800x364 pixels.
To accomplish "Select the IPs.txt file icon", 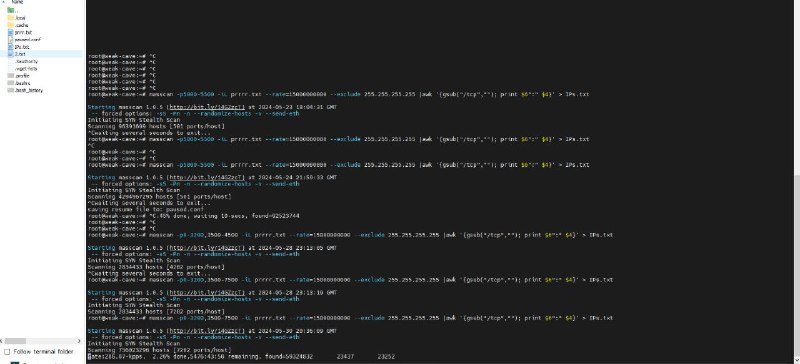I will click(x=10, y=46).
